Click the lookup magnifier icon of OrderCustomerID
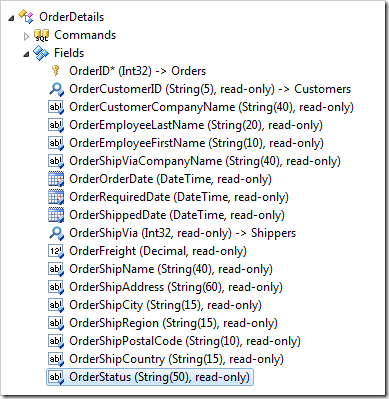The height and width of the screenshot is (399, 389). point(56,89)
